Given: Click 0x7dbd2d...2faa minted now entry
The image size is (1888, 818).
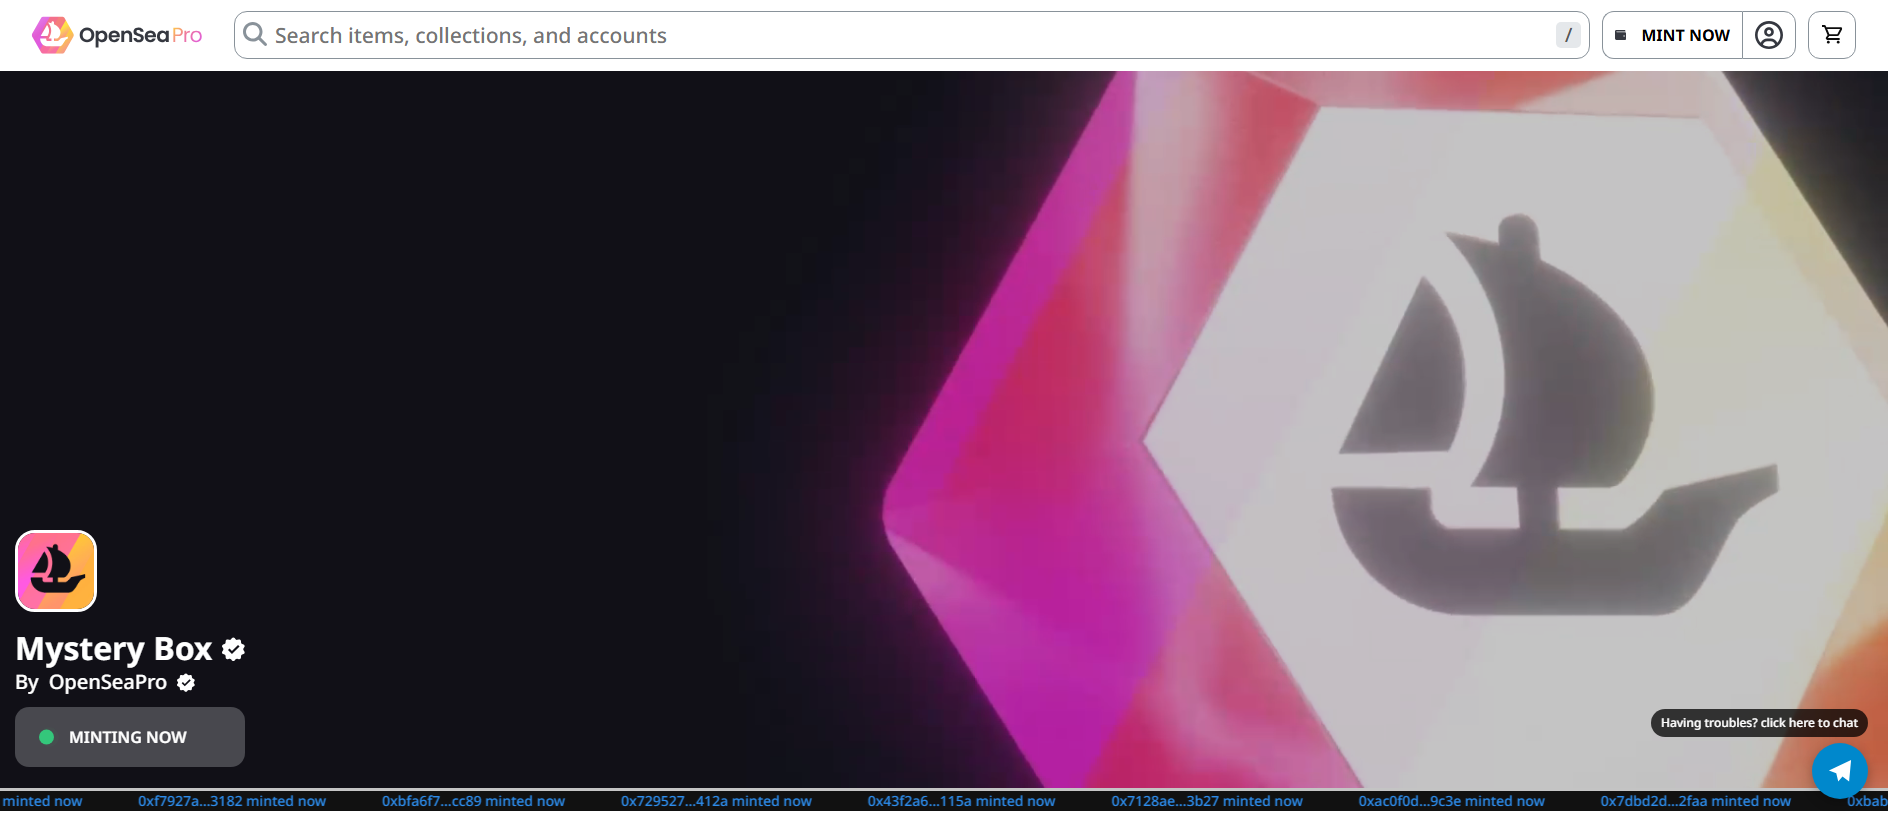Looking at the screenshot, I should (x=1695, y=801).
